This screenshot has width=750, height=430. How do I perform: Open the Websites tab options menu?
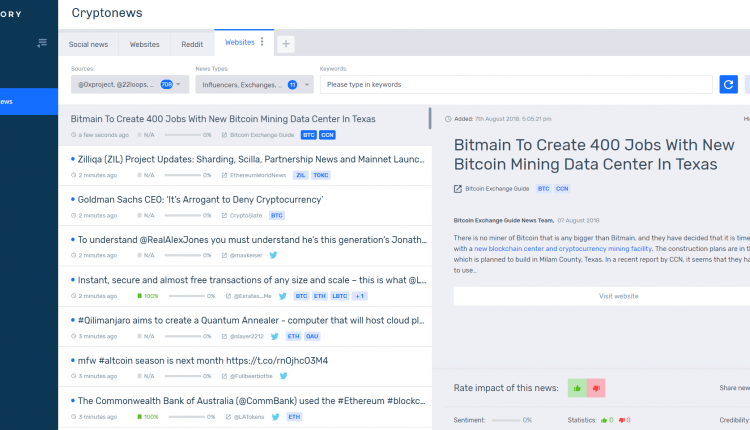click(x=262, y=42)
